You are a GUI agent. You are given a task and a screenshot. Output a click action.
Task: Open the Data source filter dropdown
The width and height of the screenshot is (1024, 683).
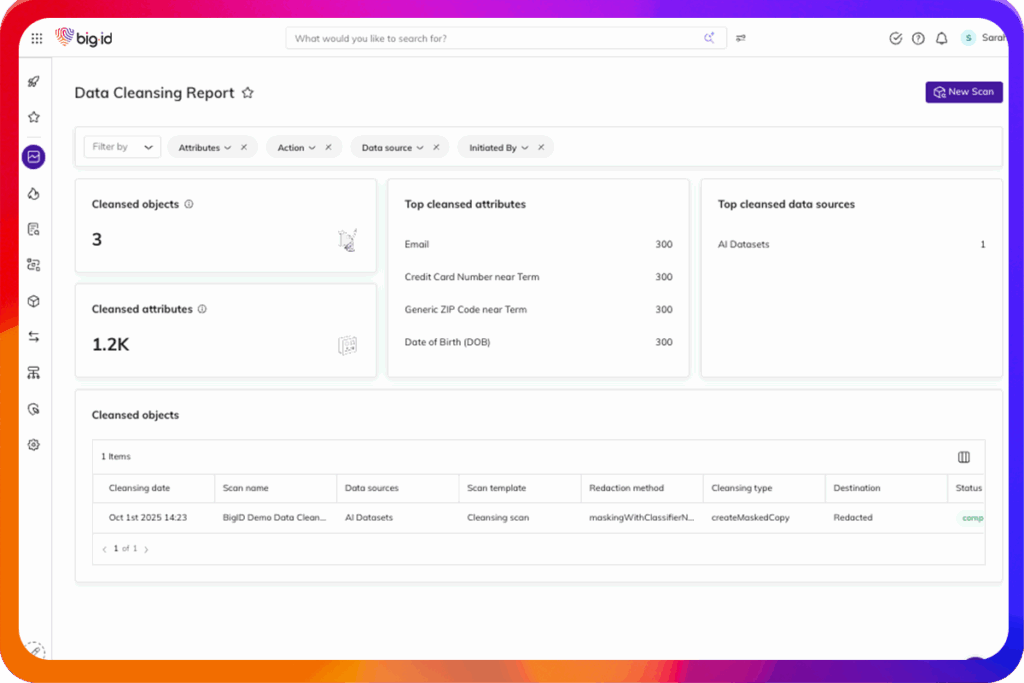click(x=392, y=148)
